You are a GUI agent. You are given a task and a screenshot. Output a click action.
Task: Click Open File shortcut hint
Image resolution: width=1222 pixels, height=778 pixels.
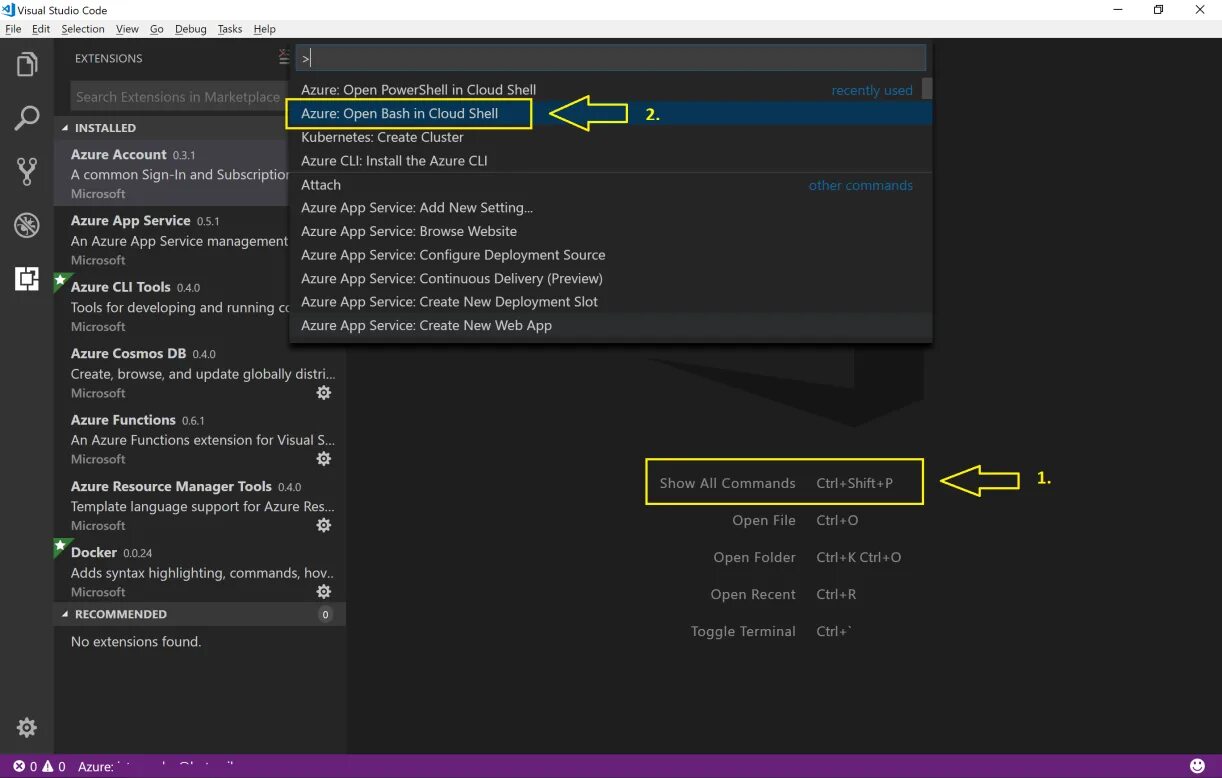[795, 520]
